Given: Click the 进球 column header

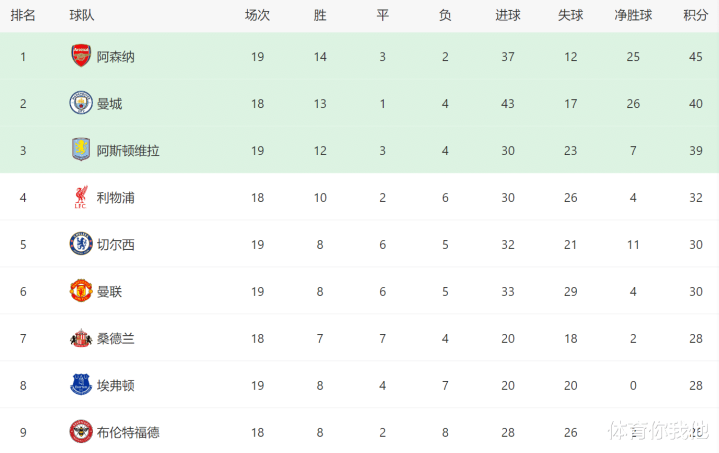Looking at the screenshot, I should coord(508,15).
